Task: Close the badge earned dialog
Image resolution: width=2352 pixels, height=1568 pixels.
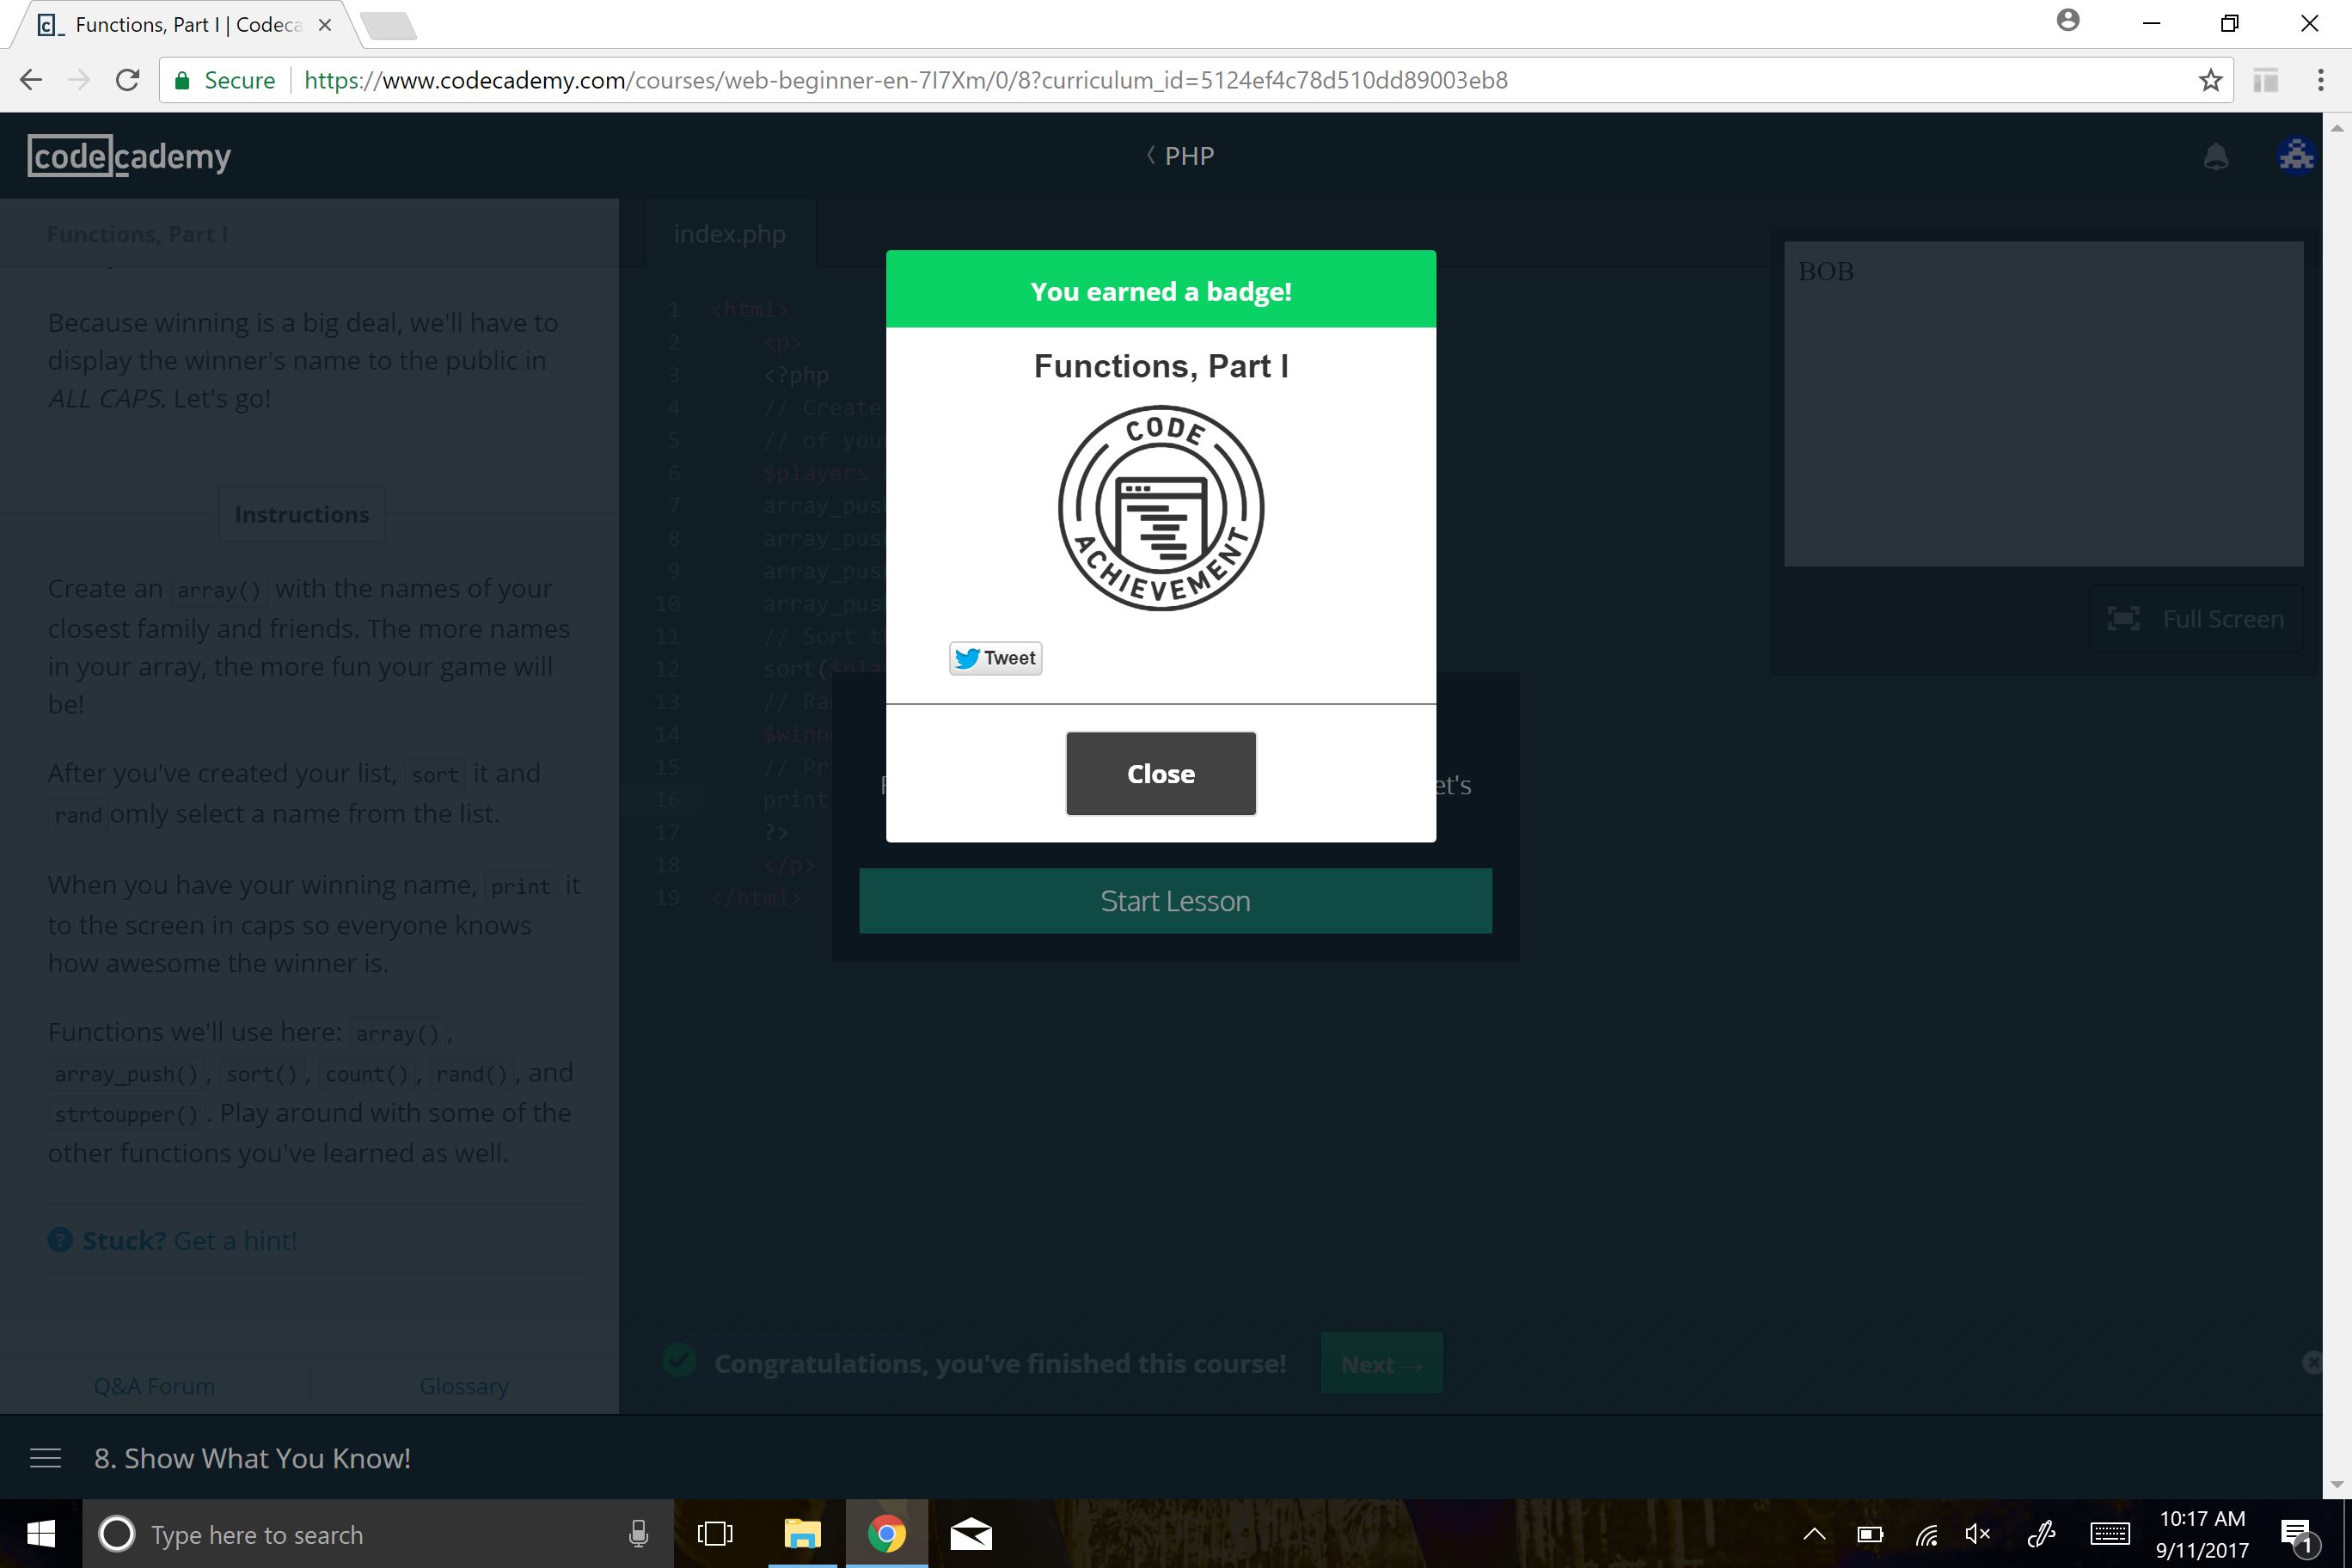Action: click(1160, 773)
